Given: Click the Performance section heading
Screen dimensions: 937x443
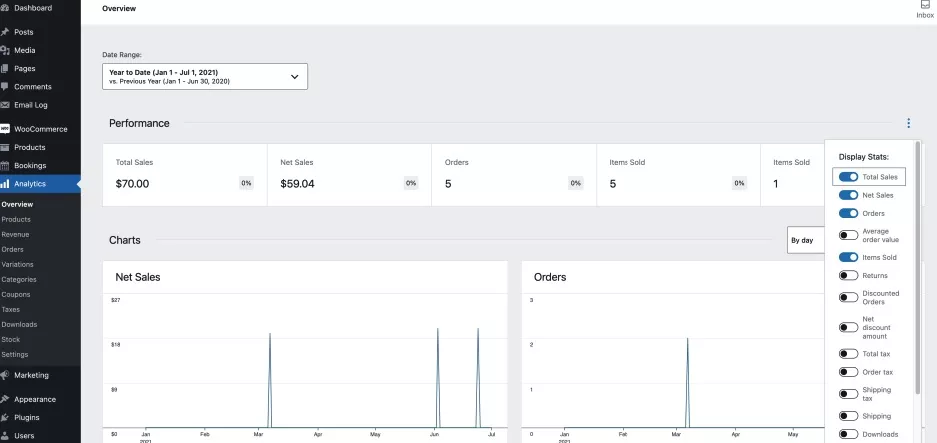Looking at the screenshot, I should point(139,123).
